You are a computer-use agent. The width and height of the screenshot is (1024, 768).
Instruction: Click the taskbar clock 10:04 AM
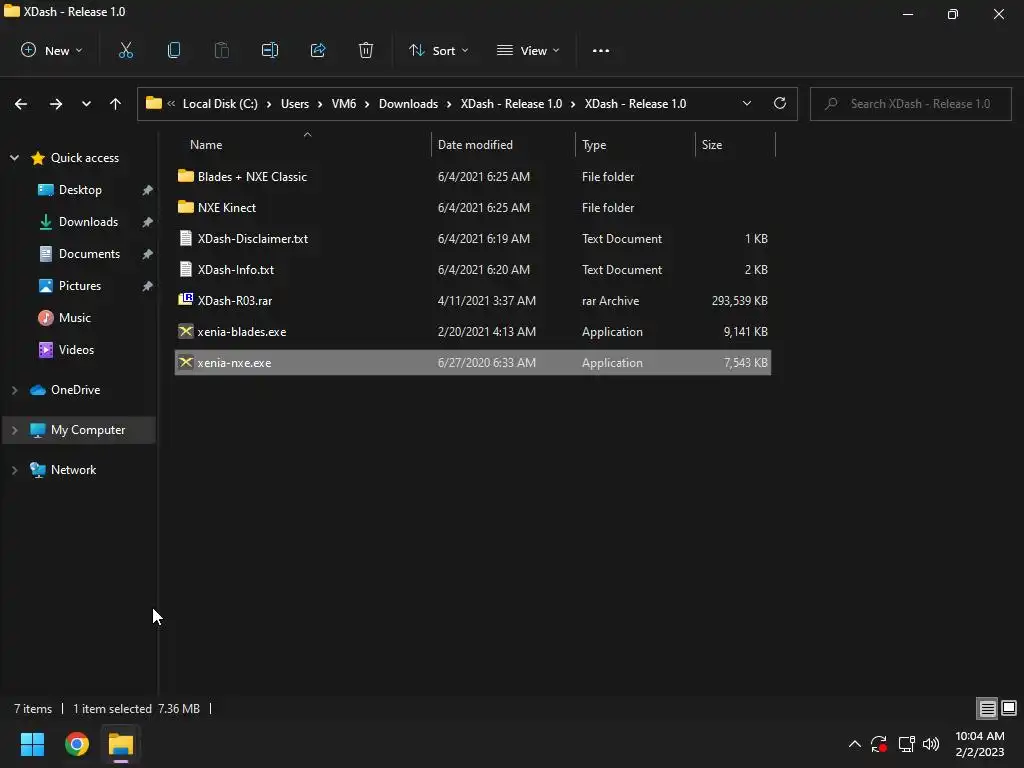(x=980, y=736)
